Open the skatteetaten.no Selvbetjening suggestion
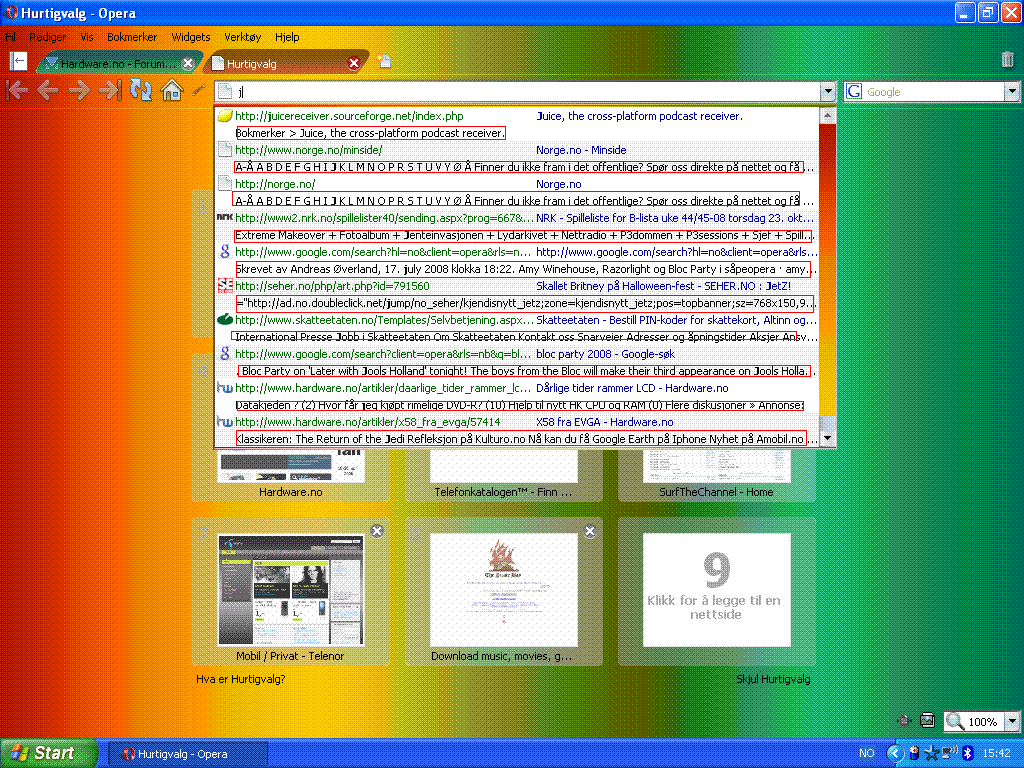The image size is (1024, 768). pos(517,328)
